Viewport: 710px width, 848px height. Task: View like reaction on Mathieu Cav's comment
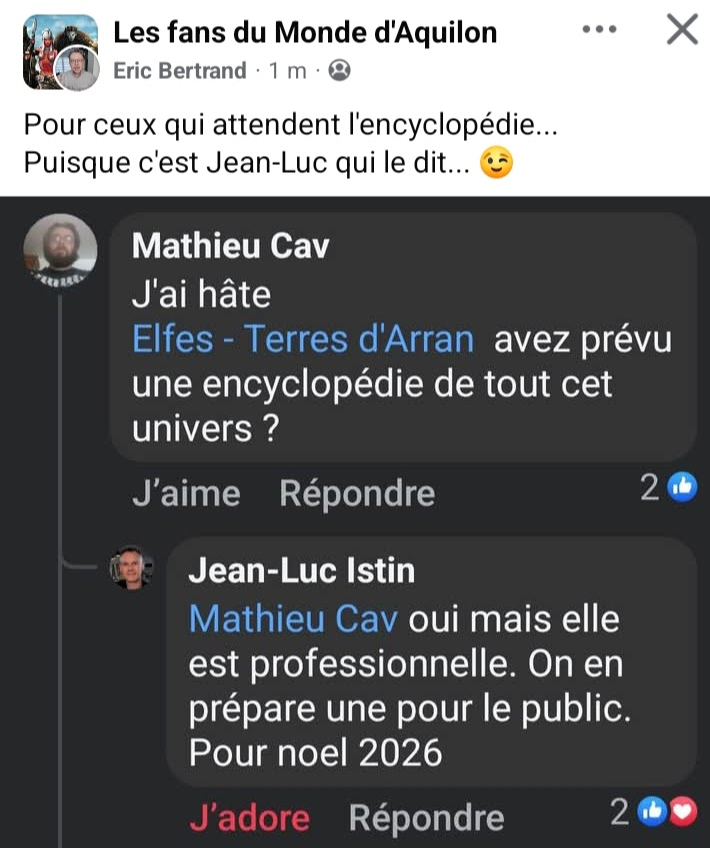tap(682, 487)
